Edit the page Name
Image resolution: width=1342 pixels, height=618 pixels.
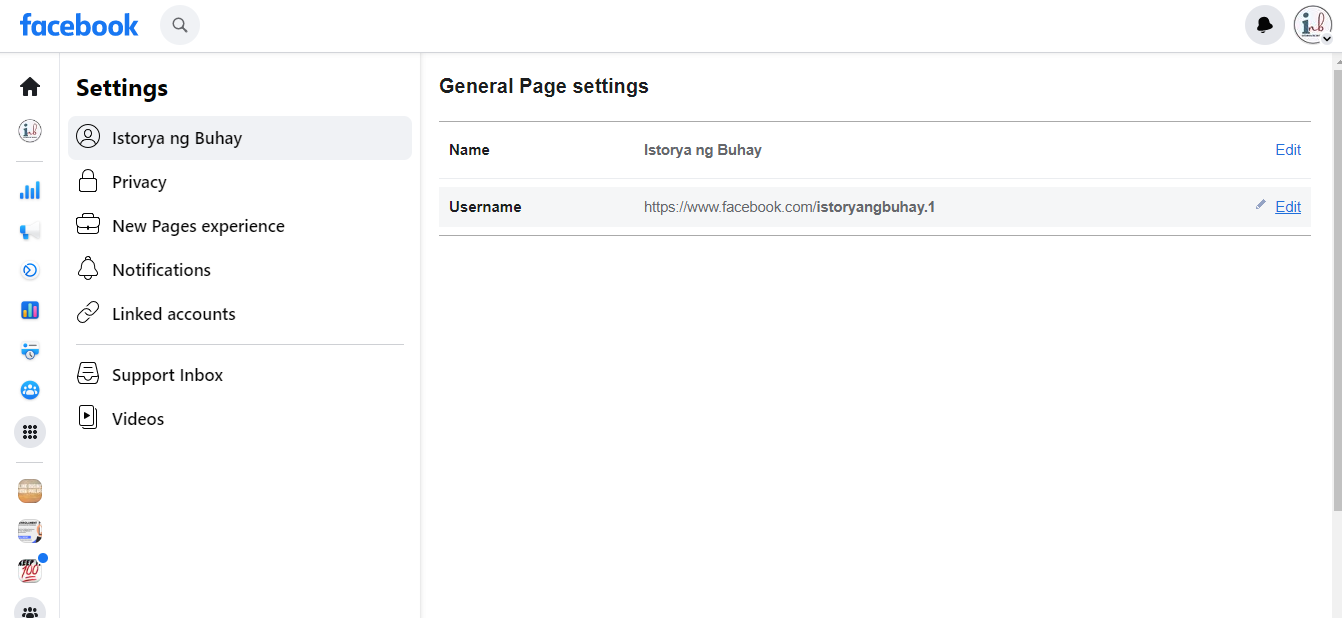(x=1288, y=150)
